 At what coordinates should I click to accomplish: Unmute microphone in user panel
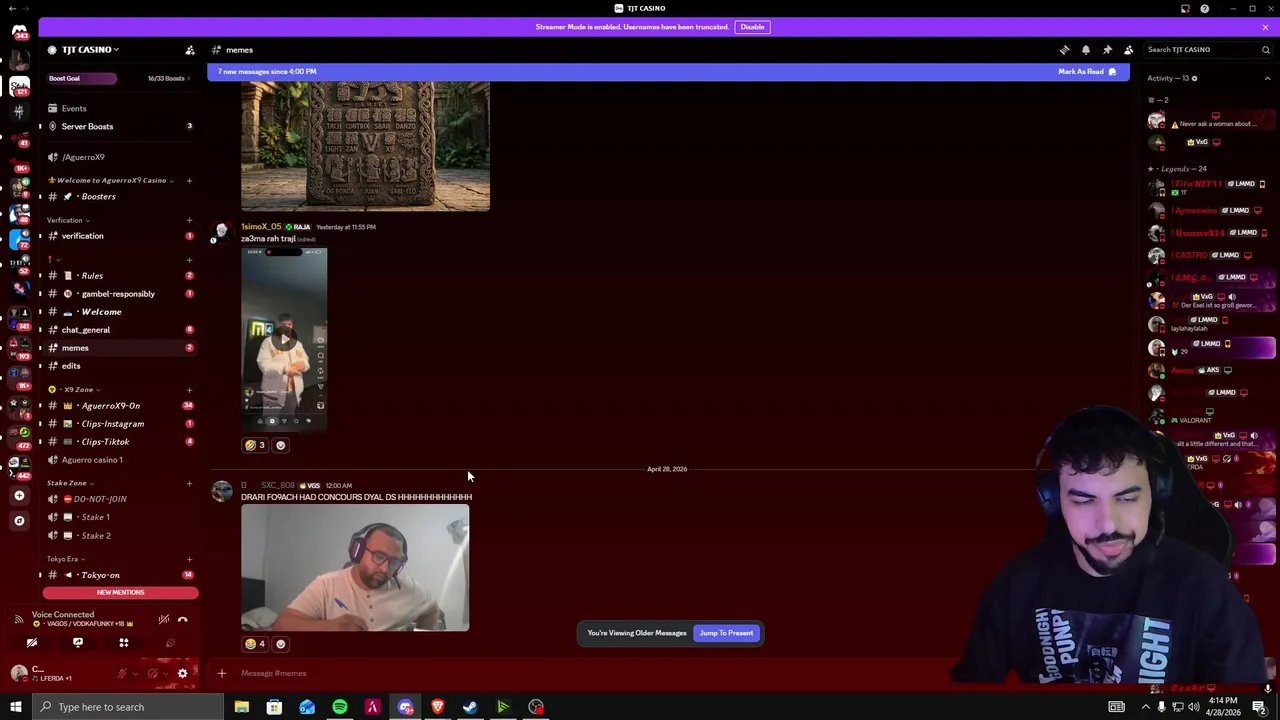click(122, 674)
